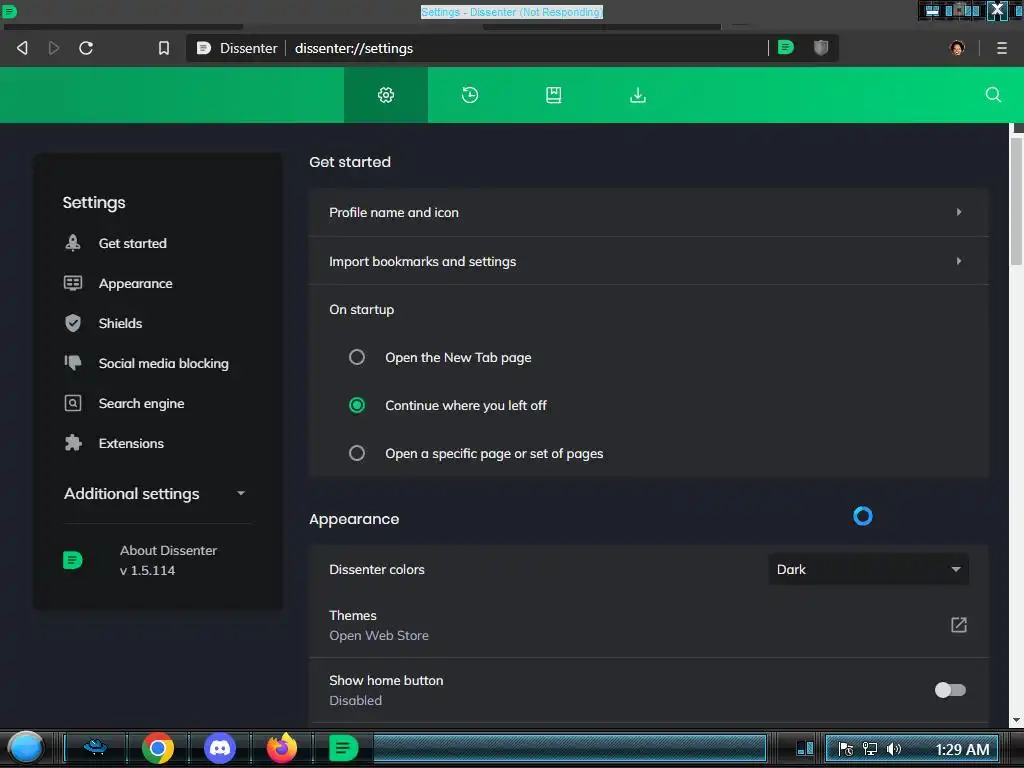Expand Import bookmarks and settings
The width and height of the screenshot is (1024, 768).
coord(648,261)
